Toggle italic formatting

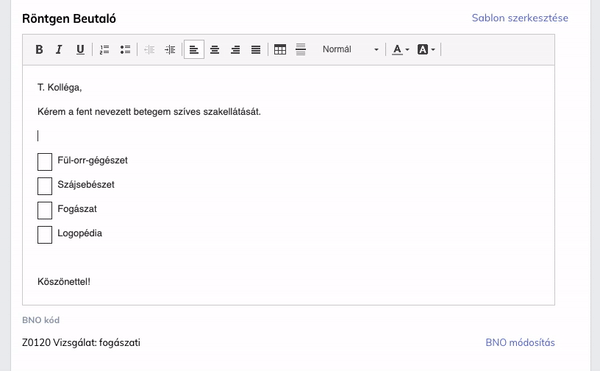(59, 49)
